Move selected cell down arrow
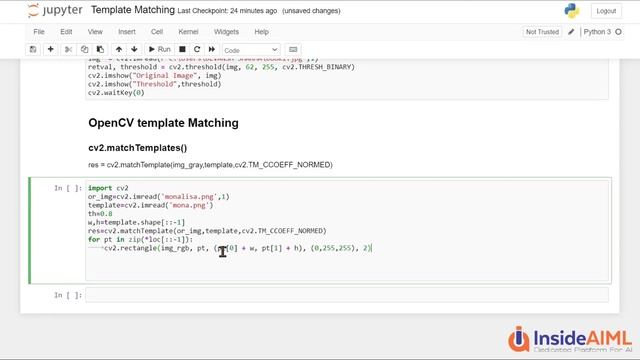This screenshot has width=640, height=360. [x=134, y=49]
